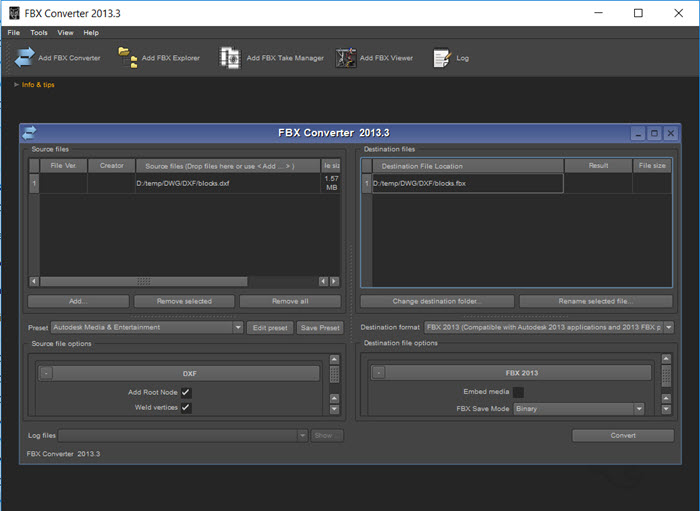Viewport: 700px width, 511px height.
Task: Open the Help menu
Action: click(91, 33)
